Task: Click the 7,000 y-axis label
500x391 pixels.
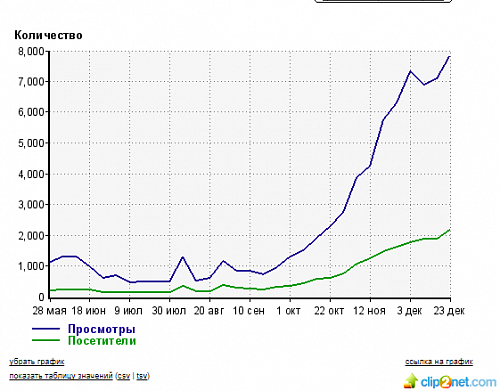Action: tap(31, 82)
